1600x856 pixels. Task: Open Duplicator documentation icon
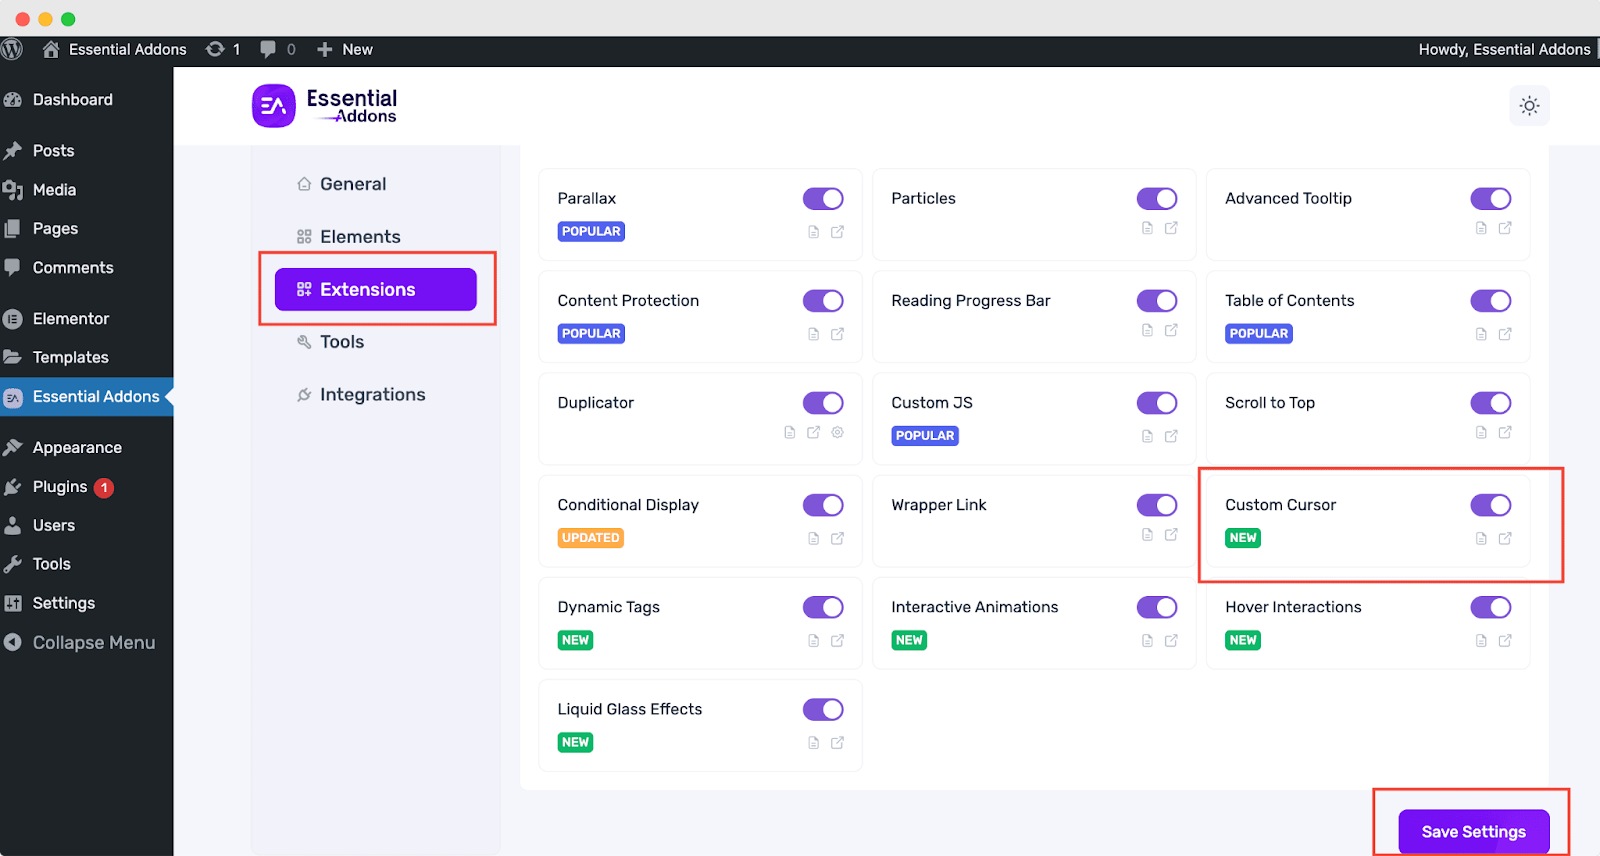[789, 432]
